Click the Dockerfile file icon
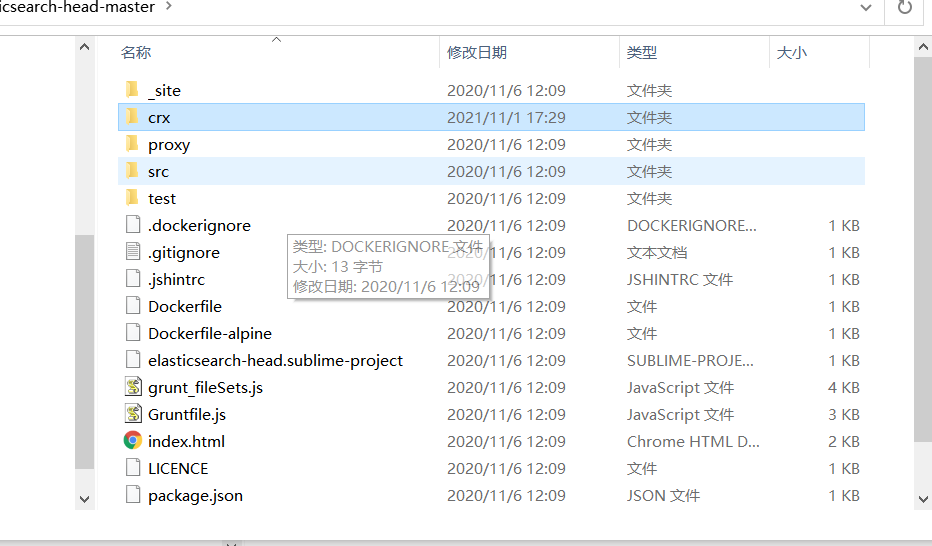This screenshot has height=546, width=932. pos(133,305)
